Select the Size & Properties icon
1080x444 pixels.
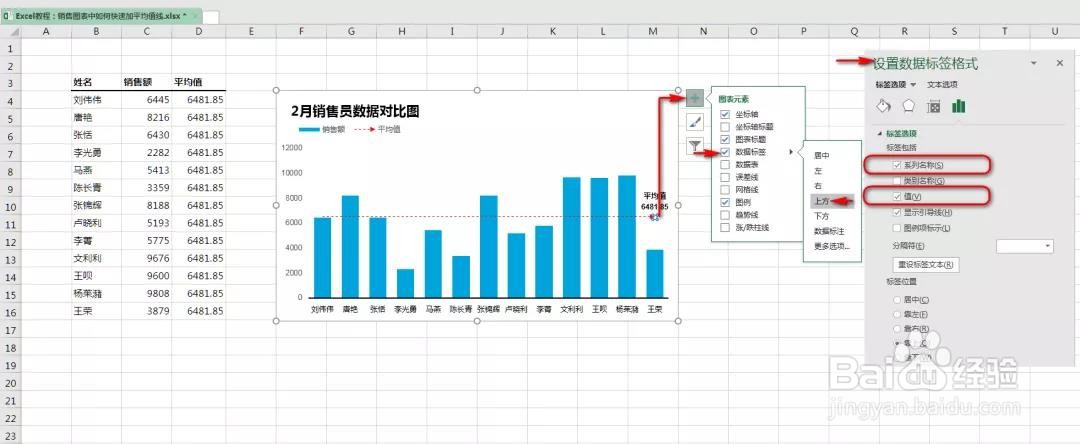pyautogui.click(x=934, y=106)
